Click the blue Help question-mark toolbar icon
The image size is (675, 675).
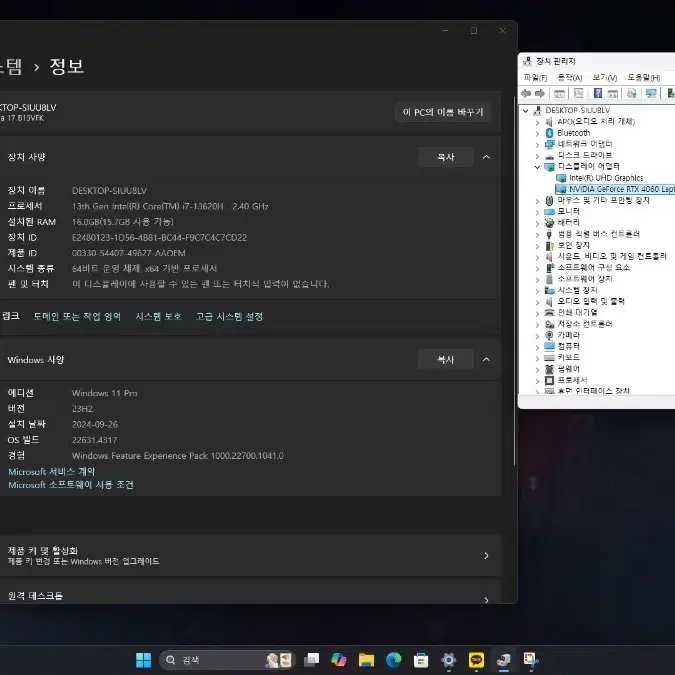click(598, 93)
